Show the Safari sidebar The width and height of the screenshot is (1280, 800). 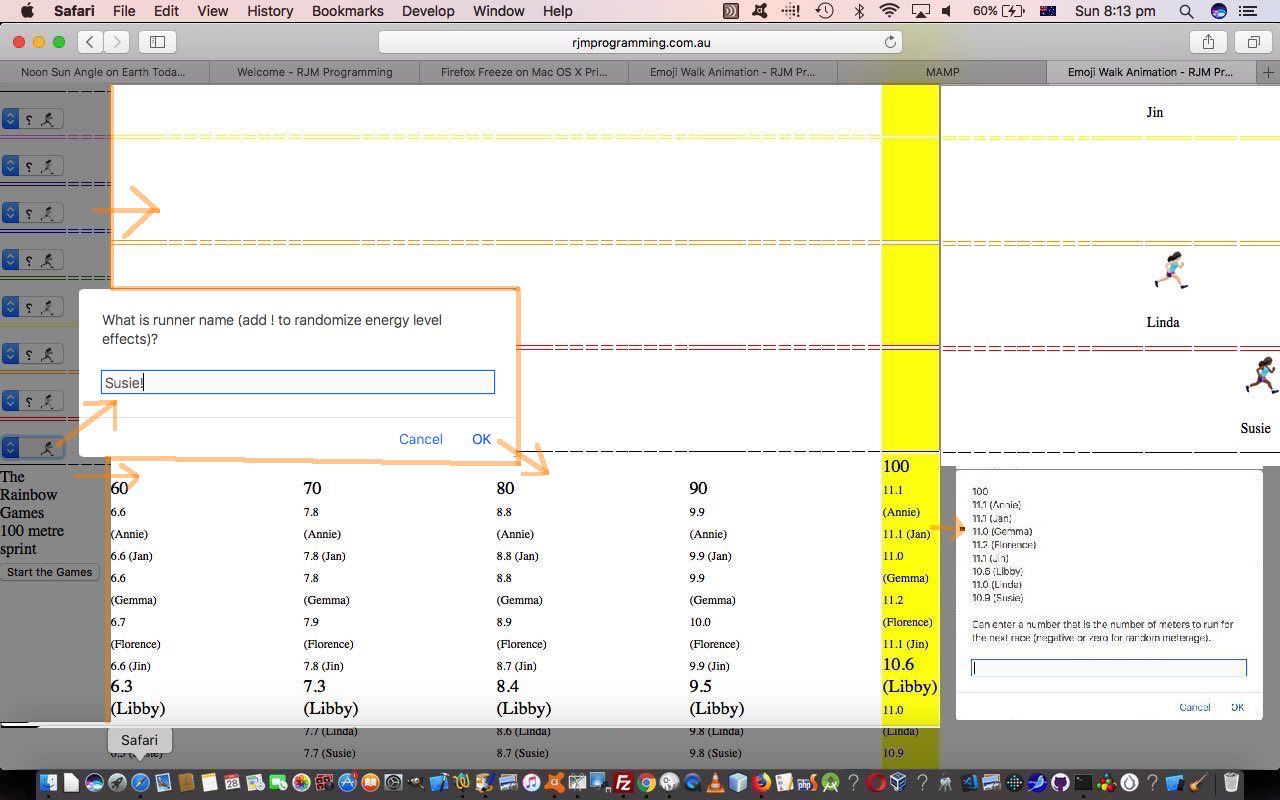coord(157,42)
